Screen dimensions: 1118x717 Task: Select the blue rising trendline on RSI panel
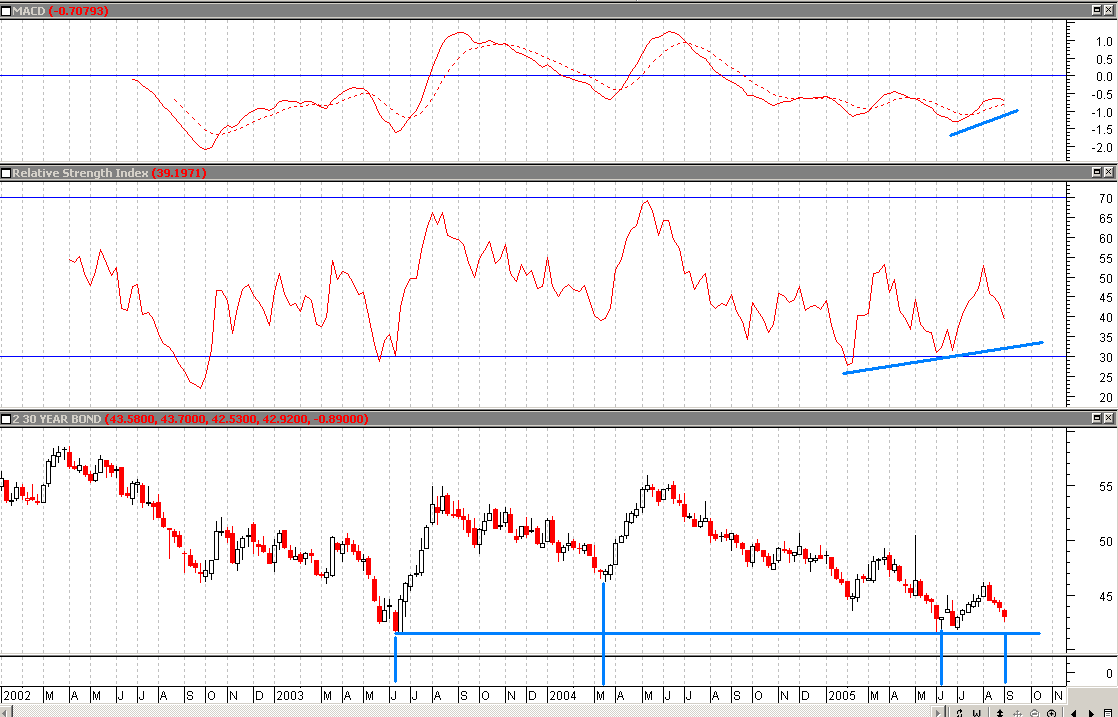[x=943, y=358]
